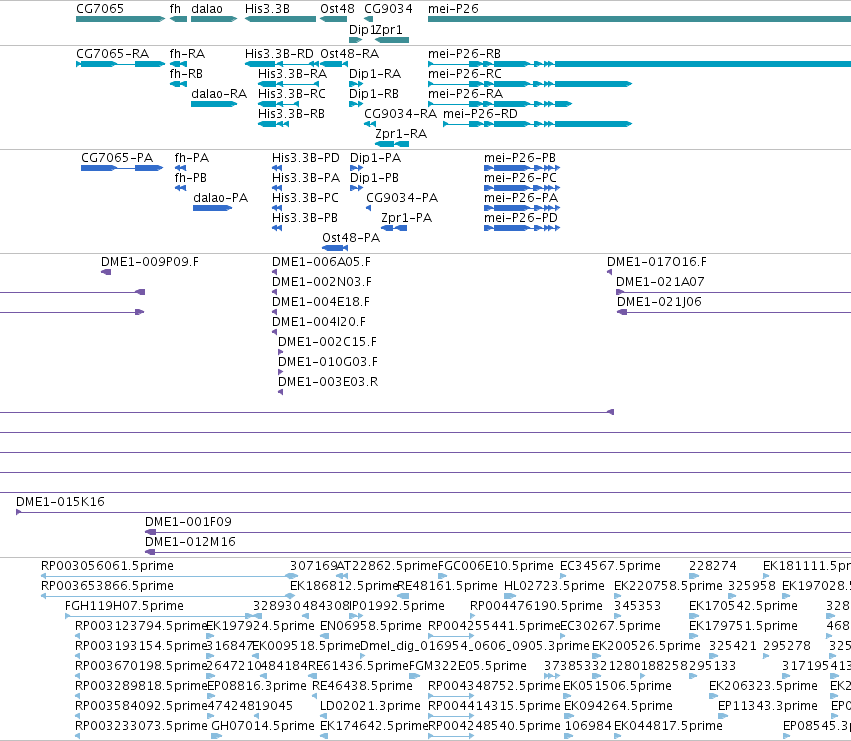Click the transcript label 'mei-P26-RC'

click(465, 74)
